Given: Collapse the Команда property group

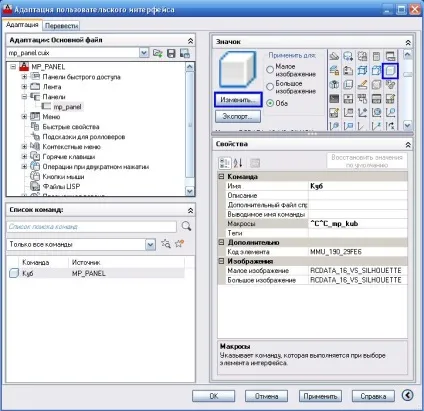Looking at the screenshot, I should pos(221,177).
